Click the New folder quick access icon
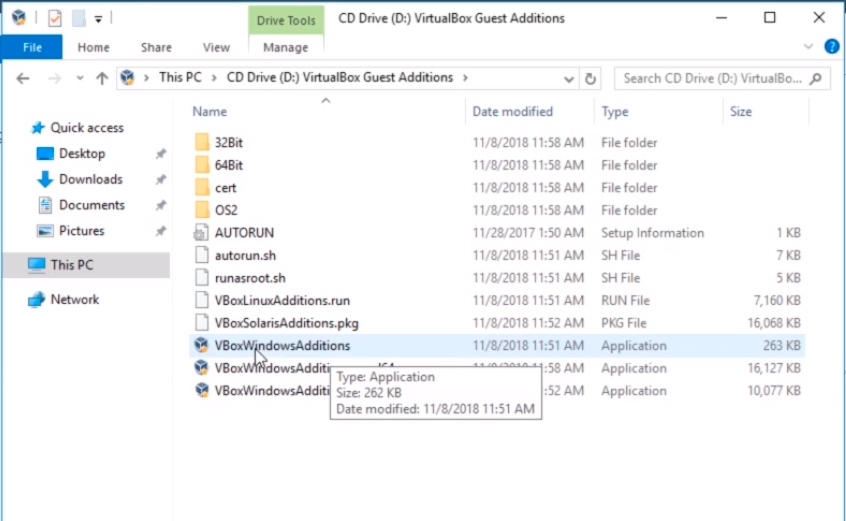846x521 pixels. (79, 18)
